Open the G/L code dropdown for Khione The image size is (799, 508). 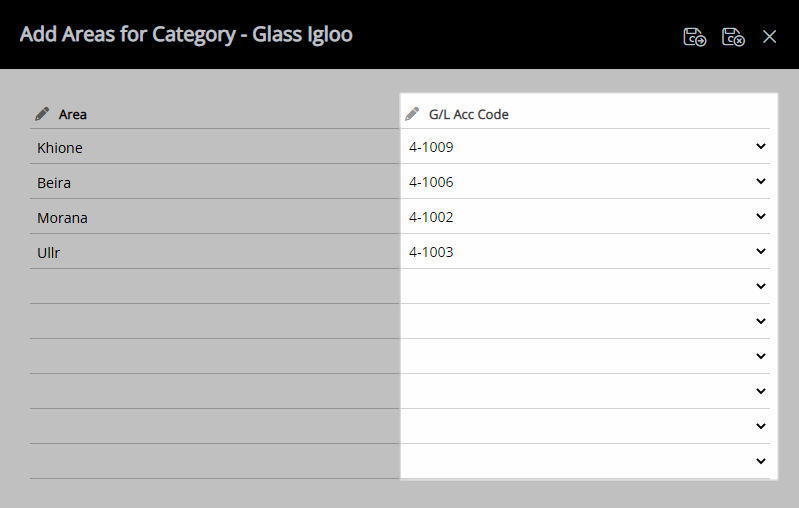click(x=761, y=147)
